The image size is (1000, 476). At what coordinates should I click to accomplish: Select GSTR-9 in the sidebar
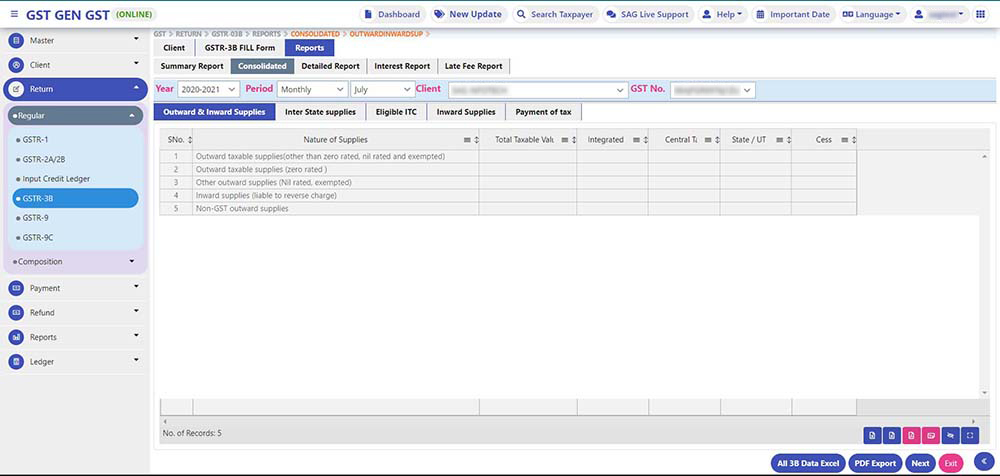point(36,217)
